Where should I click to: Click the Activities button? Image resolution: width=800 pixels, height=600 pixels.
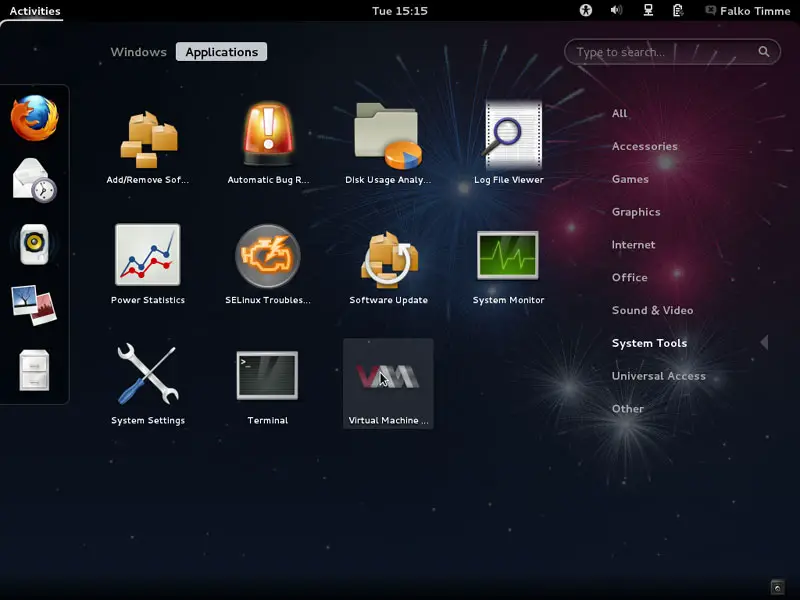point(35,11)
